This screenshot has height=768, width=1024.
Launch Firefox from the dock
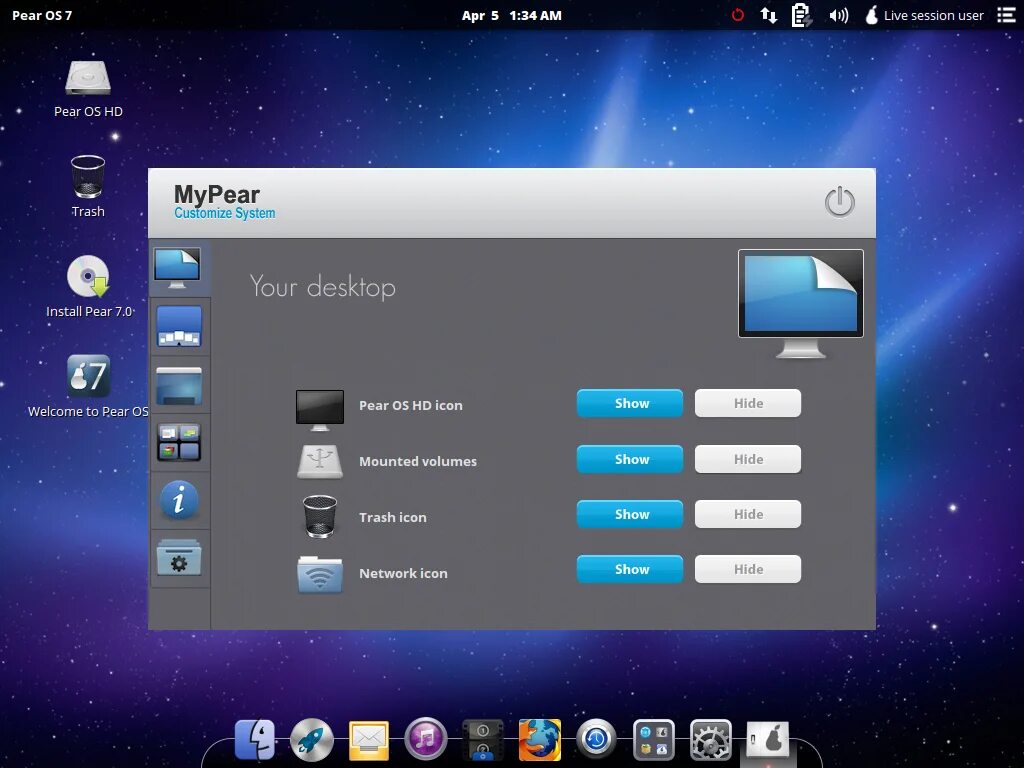(x=539, y=739)
